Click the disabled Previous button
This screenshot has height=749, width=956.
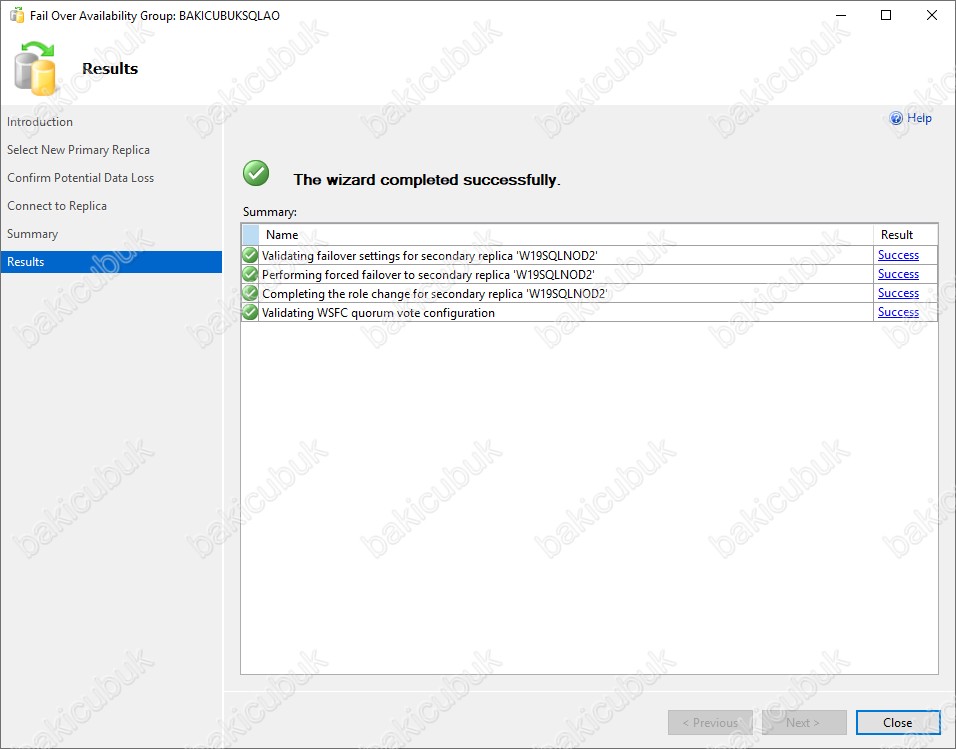pos(710,722)
